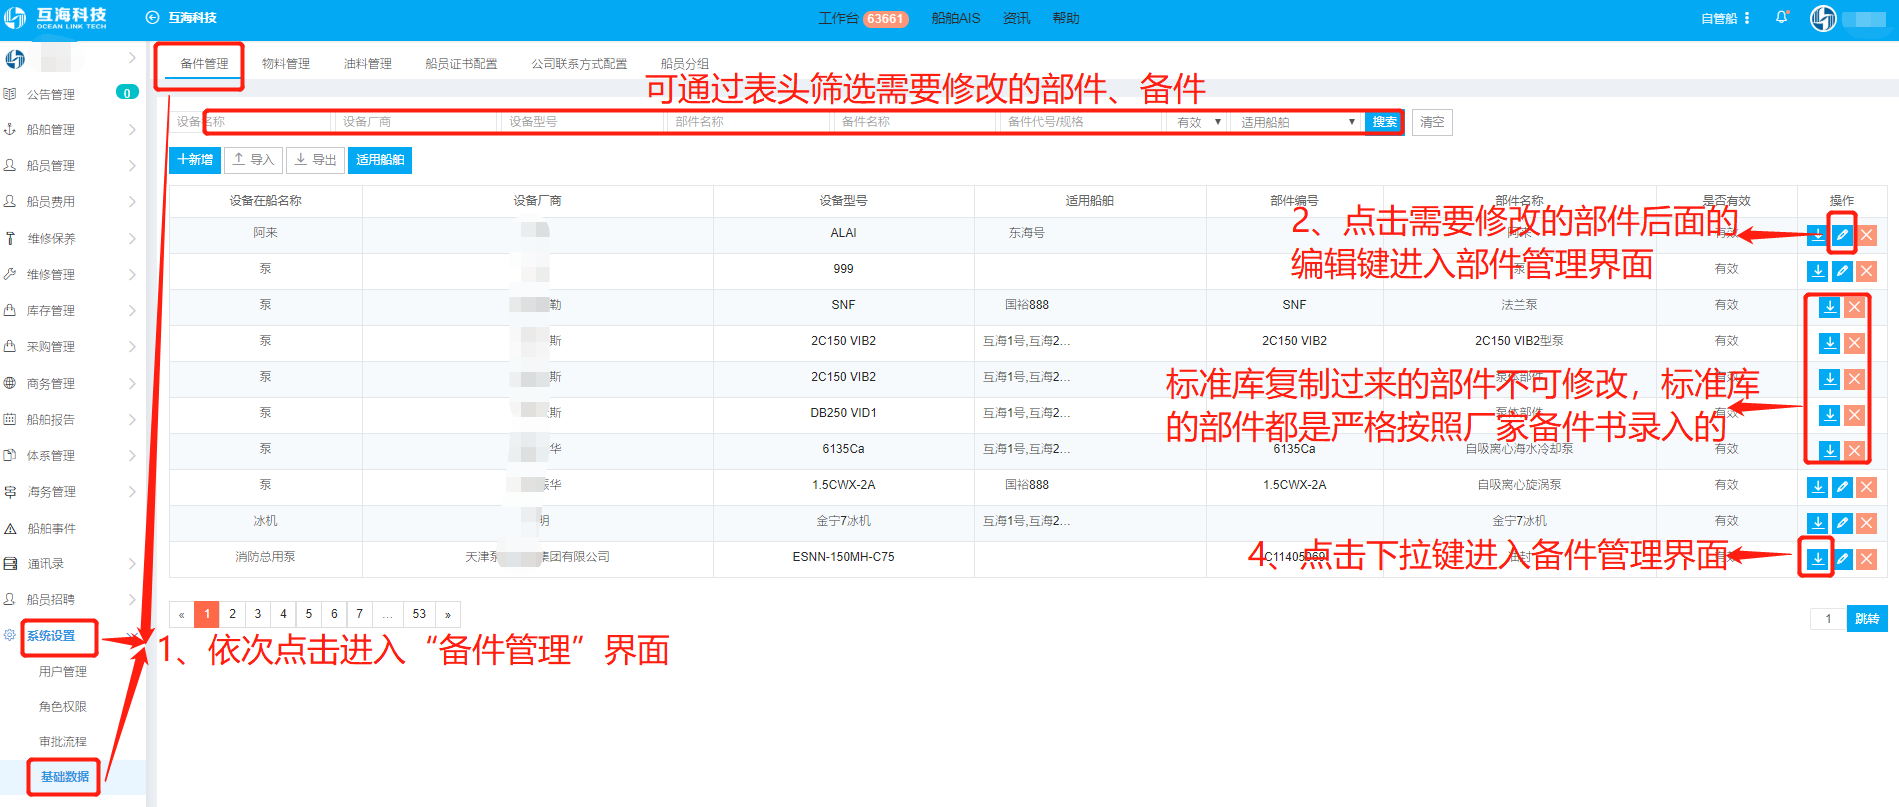The height and width of the screenshot is (807, 1899).
Task: Focus the 设备型号 filter field
Action: [x=582, y=122]
